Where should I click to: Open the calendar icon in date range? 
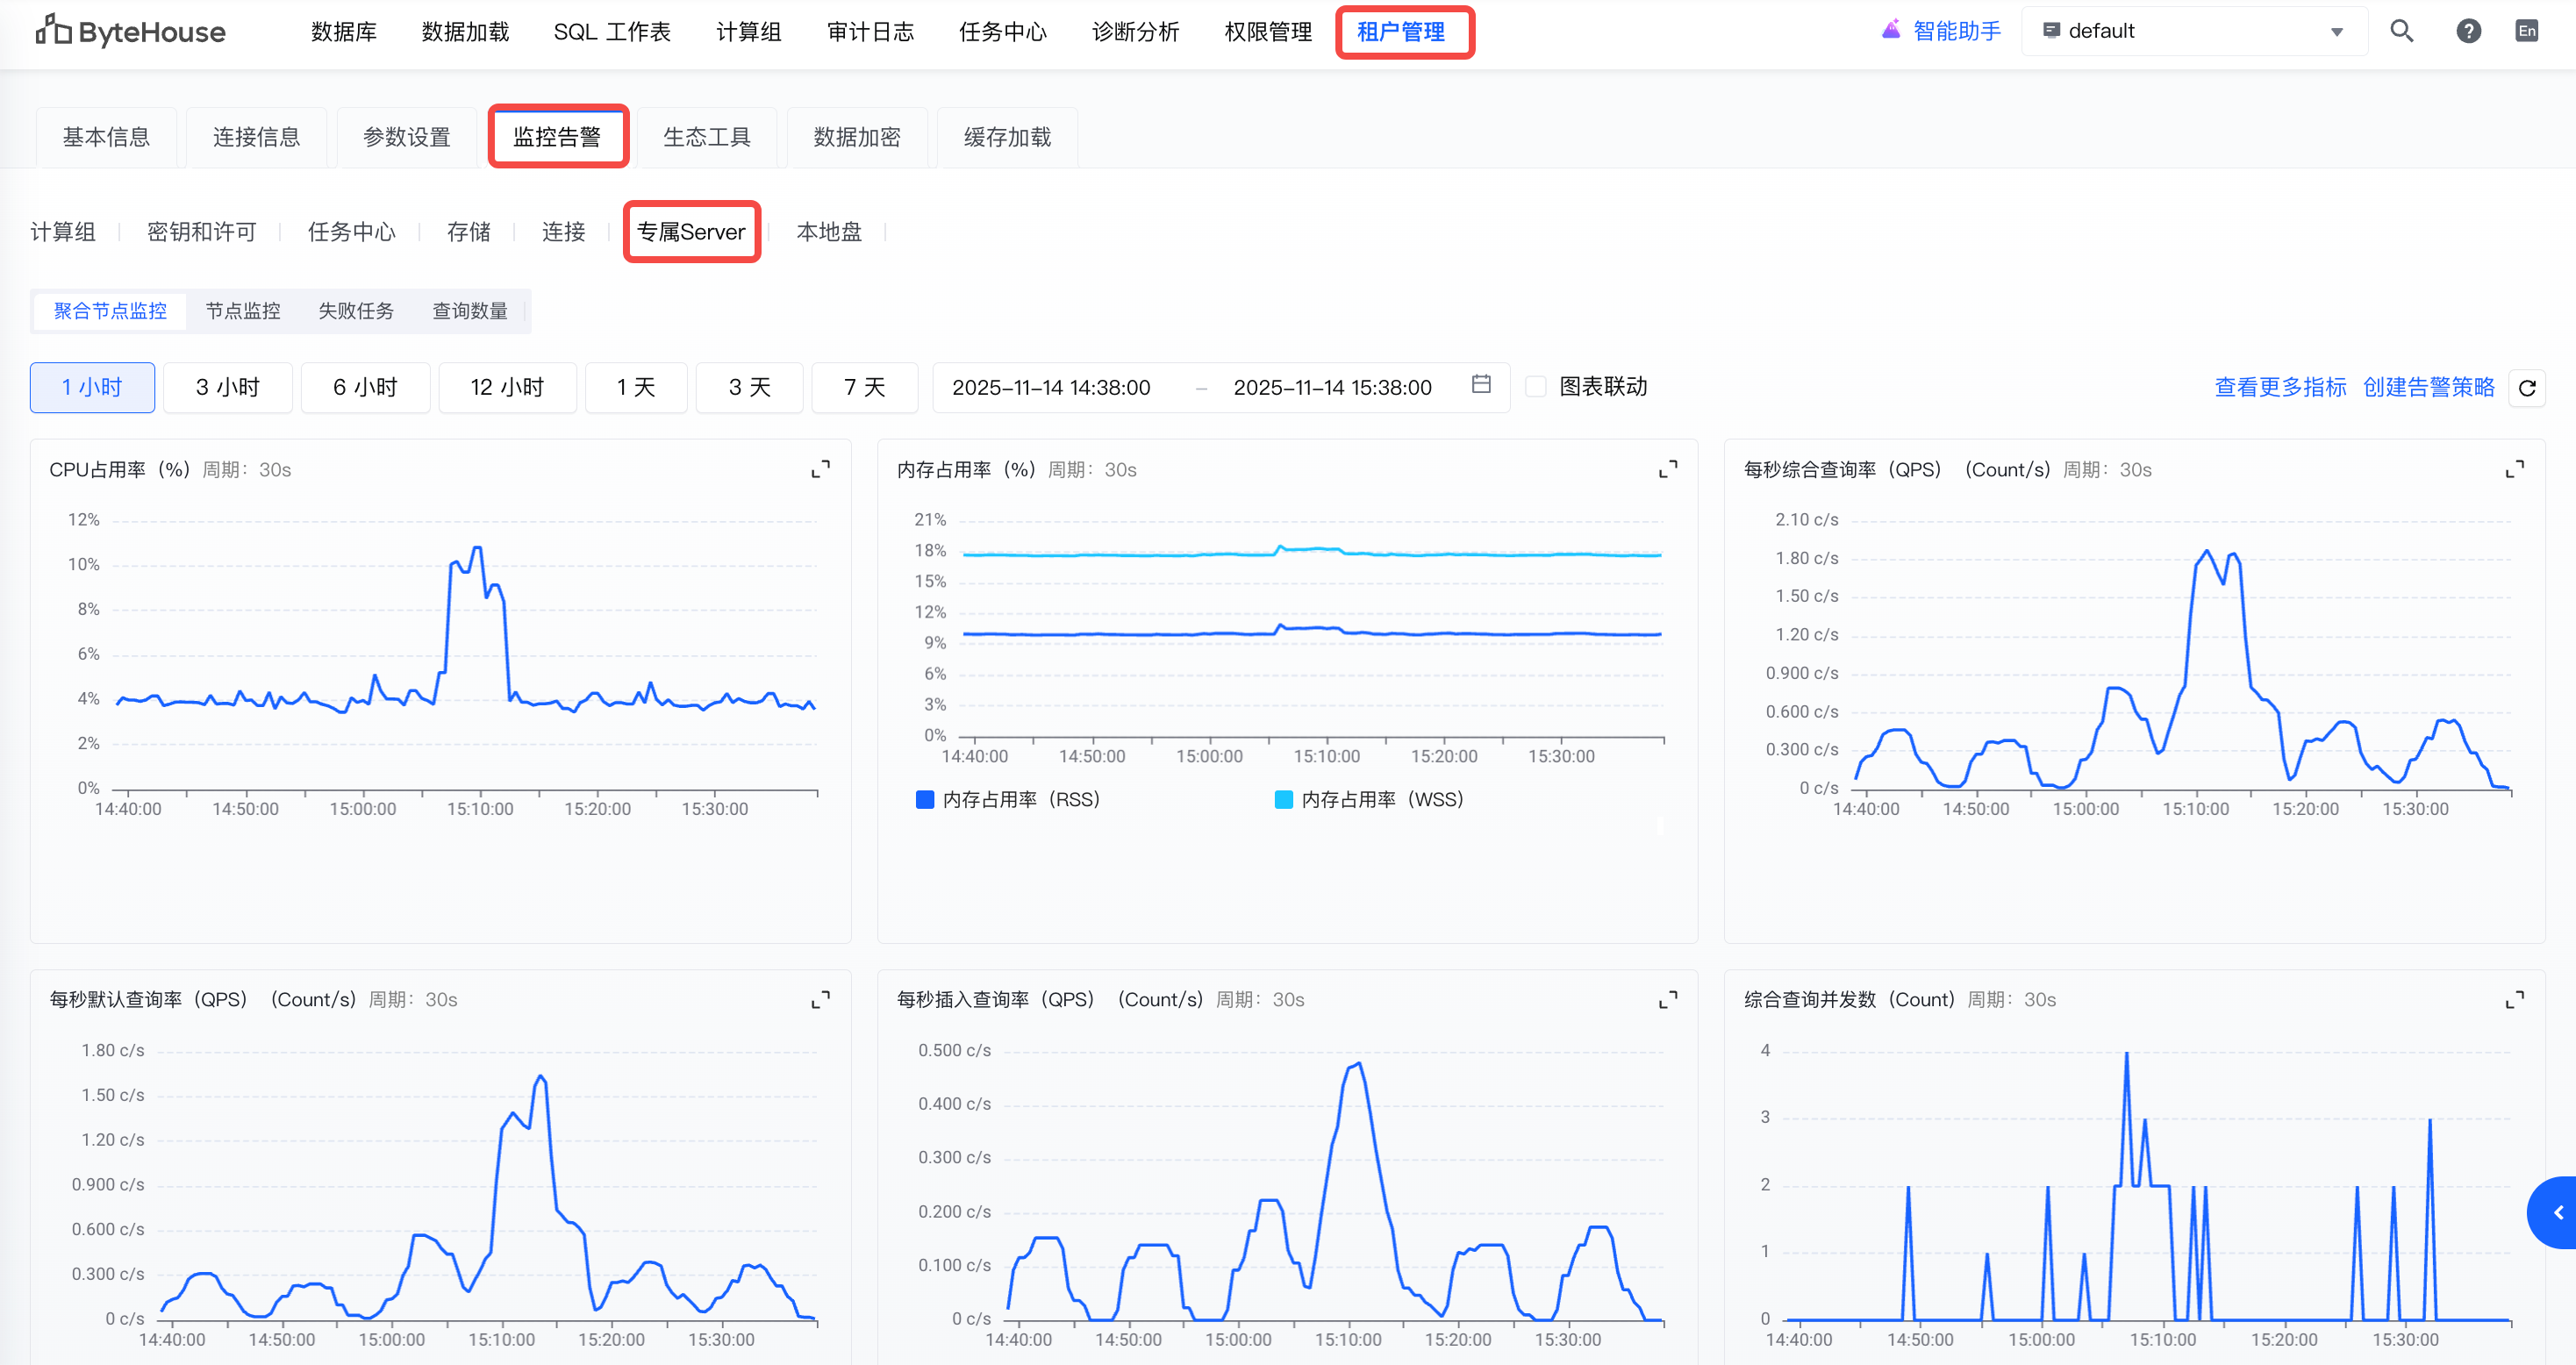pyautogui.click(x=1481, y=385)
